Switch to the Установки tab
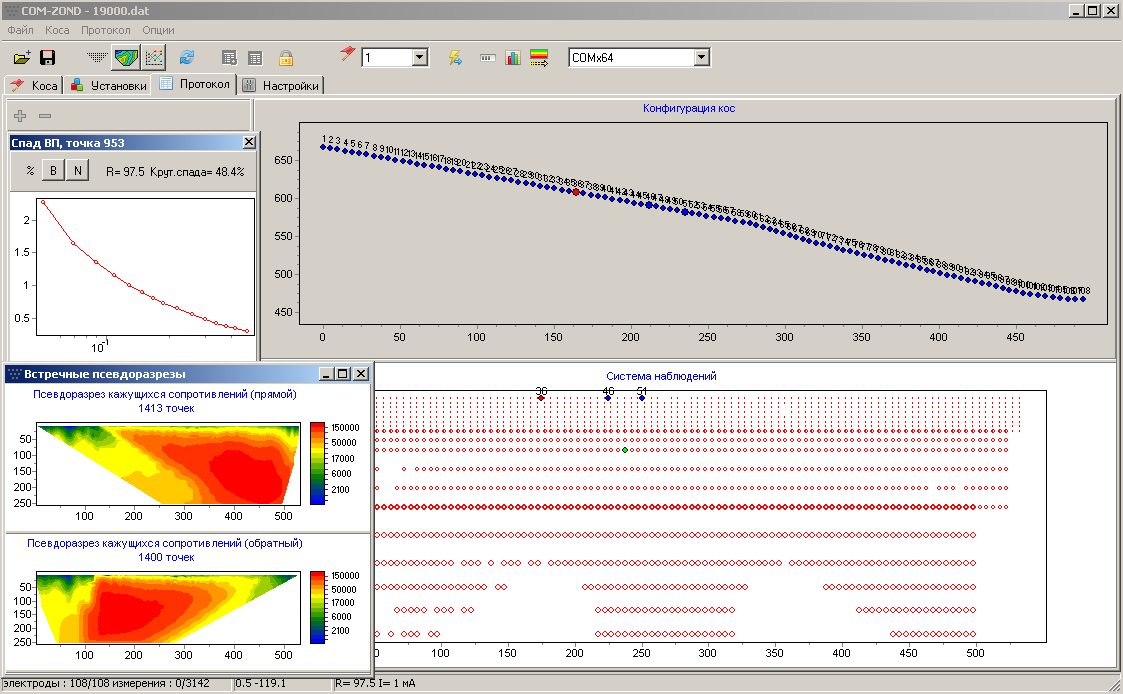The image size is (1123, 694). pos(109,86)
